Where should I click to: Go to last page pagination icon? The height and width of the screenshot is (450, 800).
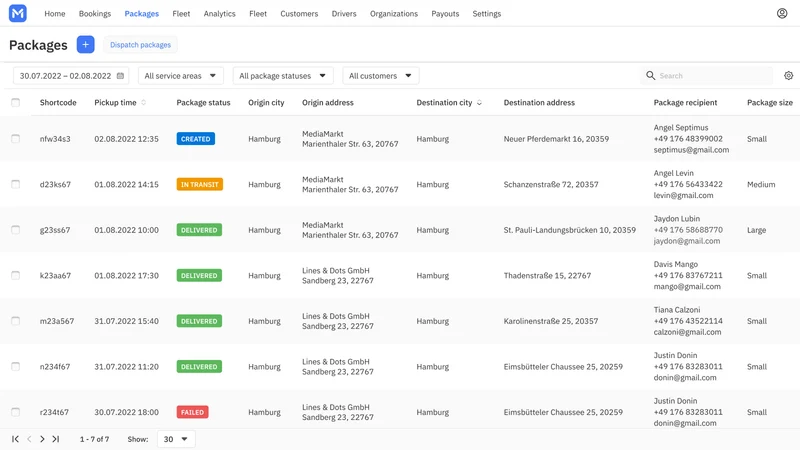(56, 439)
